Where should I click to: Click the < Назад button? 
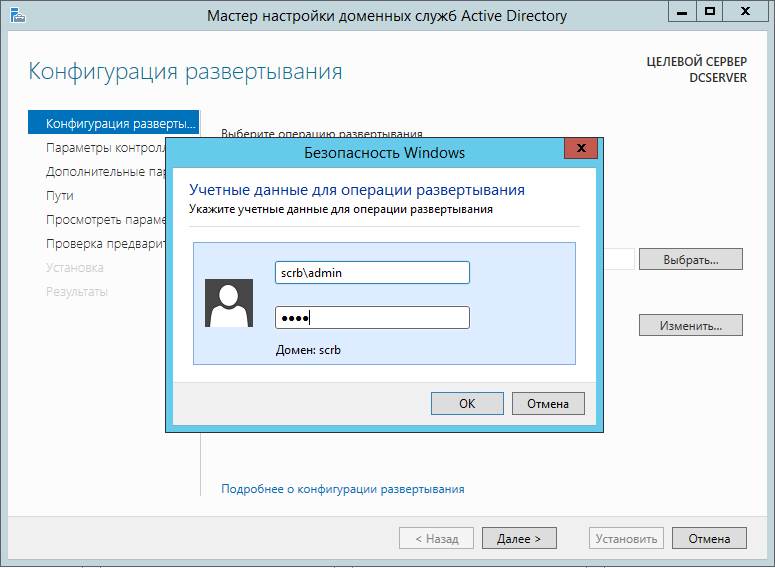(436, 538)
